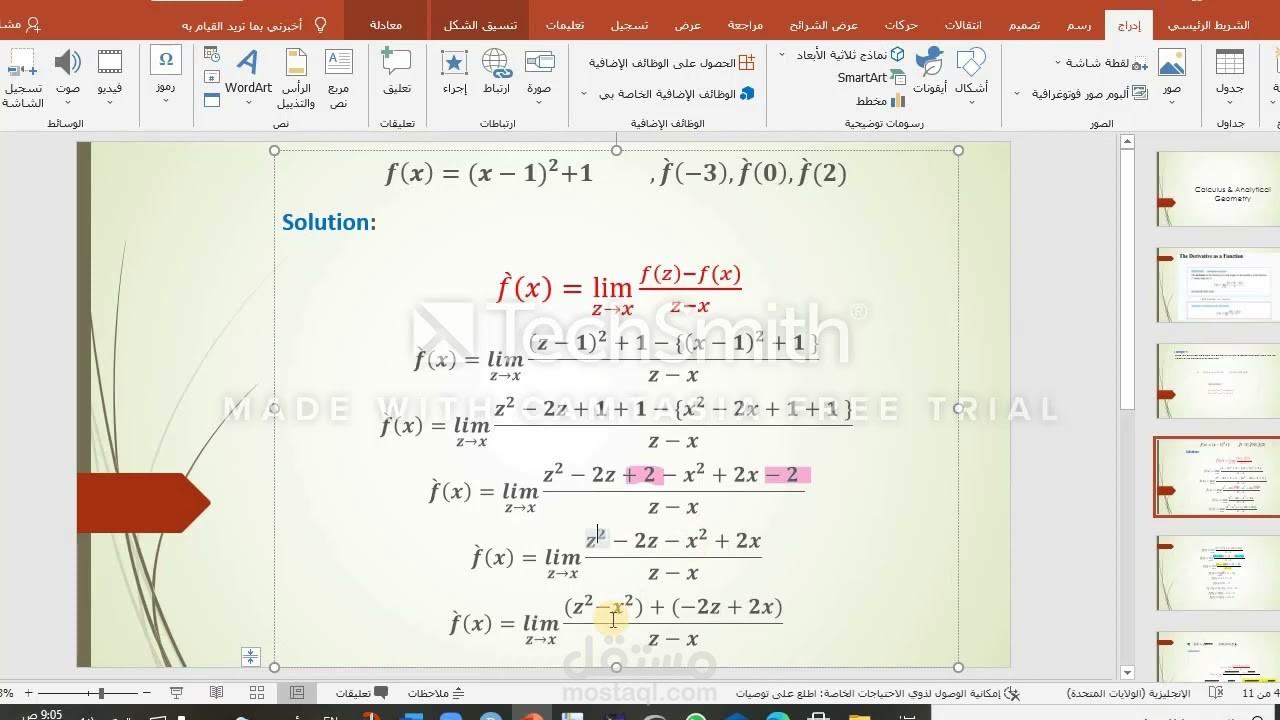The height and width of the screenshot is (720, 1280).
Task: Insert date and time icon
Action: click(x=212, y=55)
